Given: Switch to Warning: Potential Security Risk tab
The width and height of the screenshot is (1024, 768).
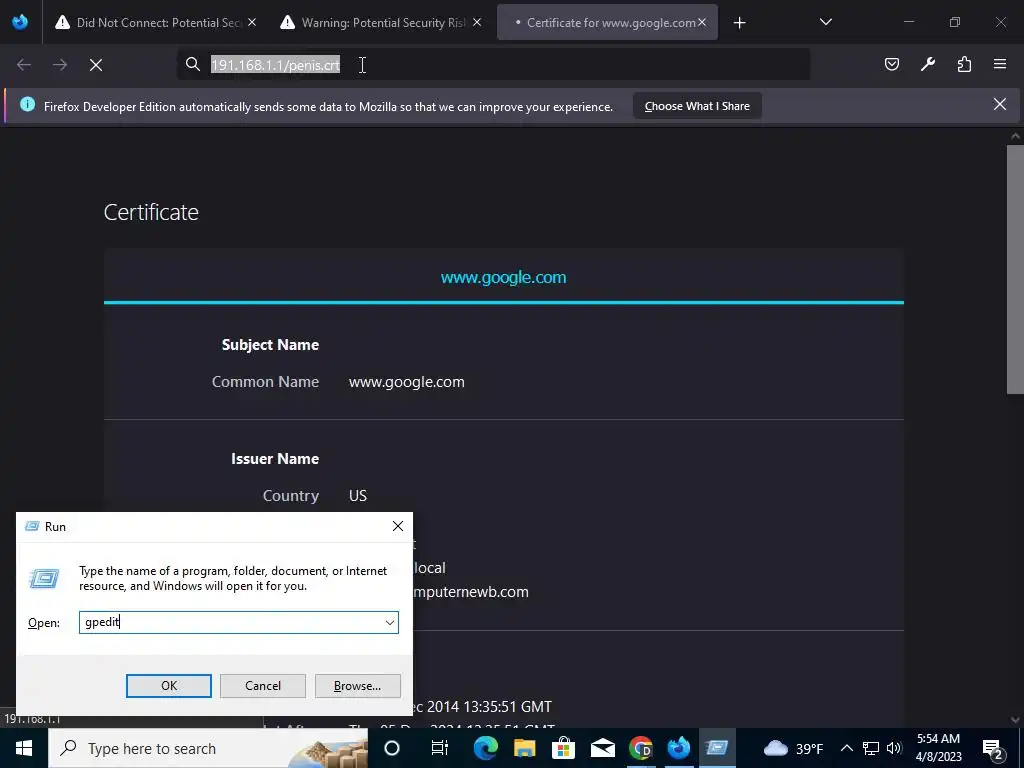Looking at the screenshot, I should coord(383,22).
